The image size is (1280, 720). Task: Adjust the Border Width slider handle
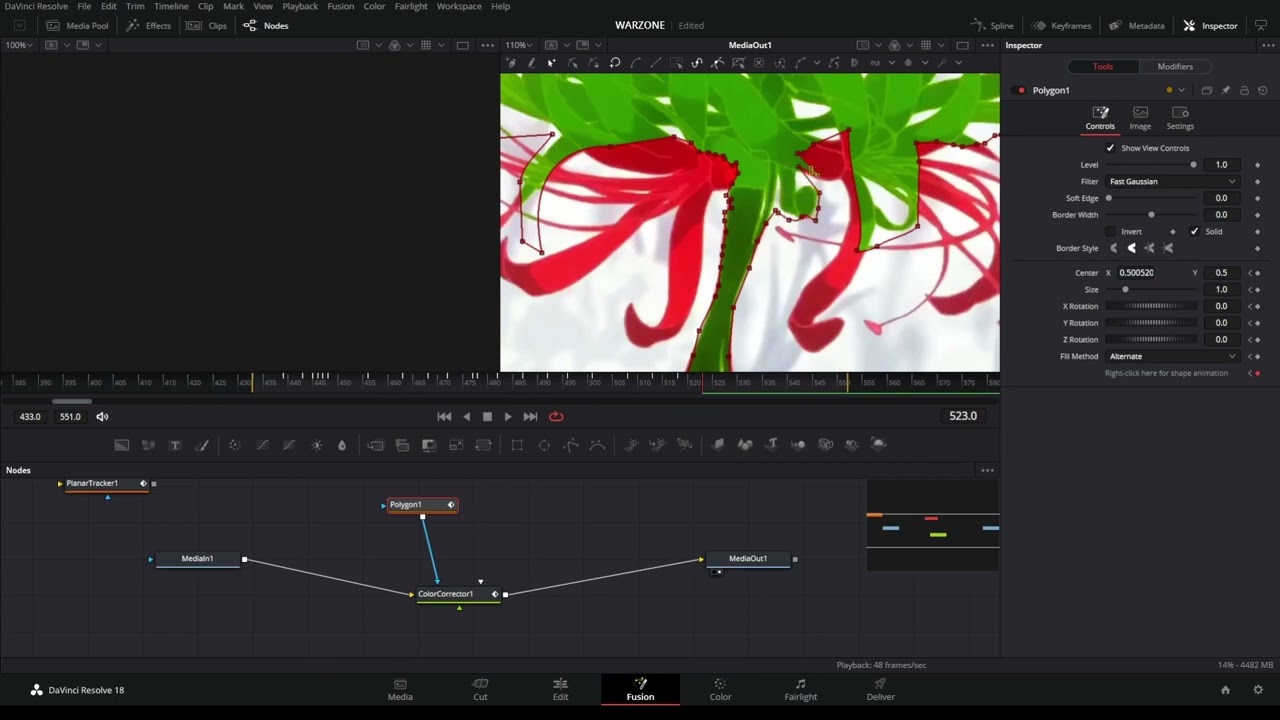tap(1151, 215)
